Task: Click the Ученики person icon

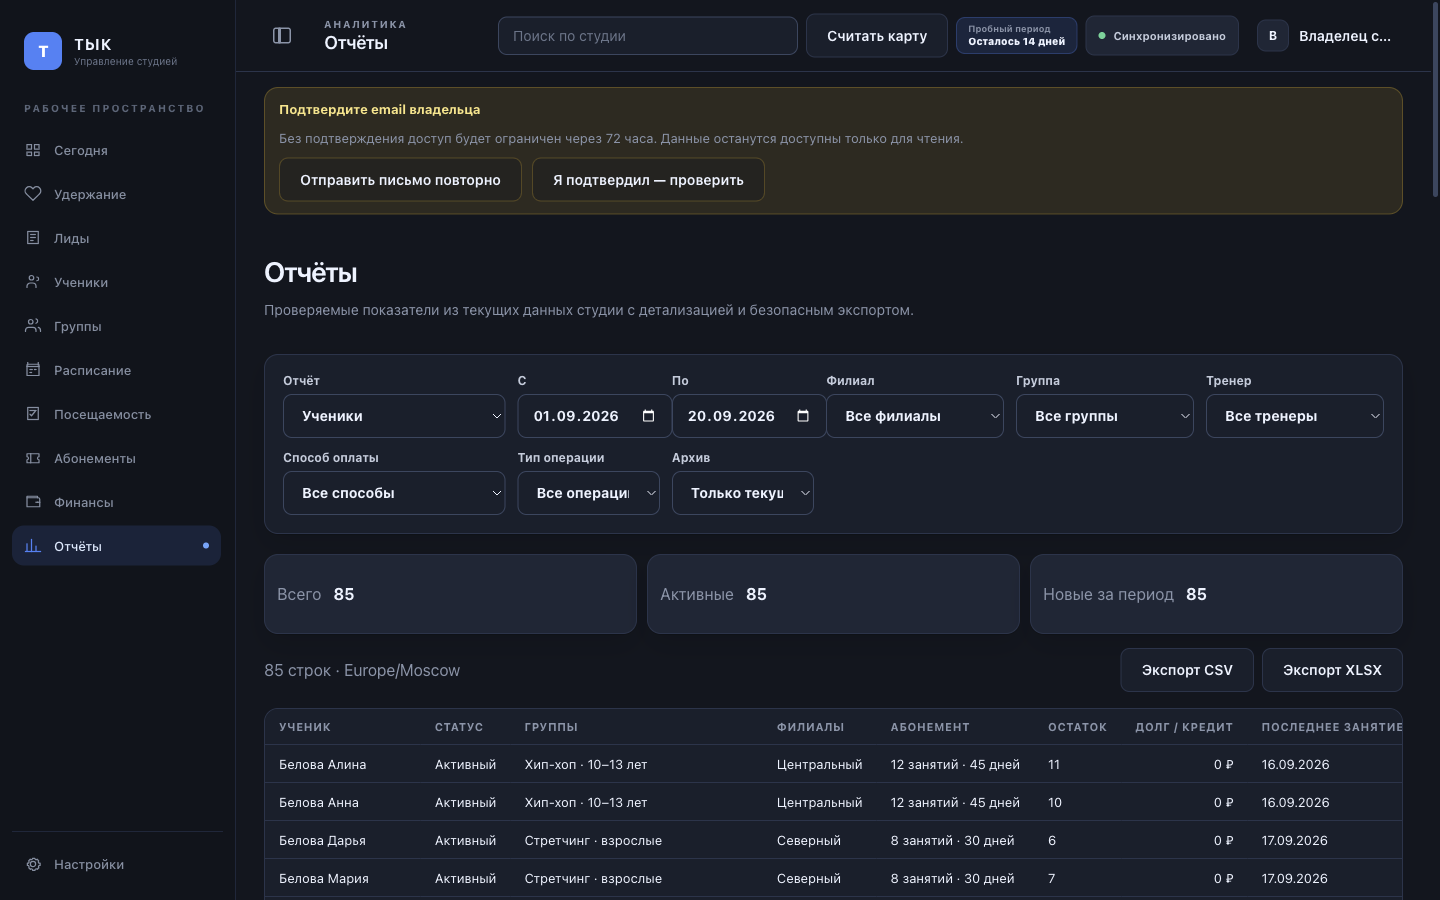Action: 33,282
